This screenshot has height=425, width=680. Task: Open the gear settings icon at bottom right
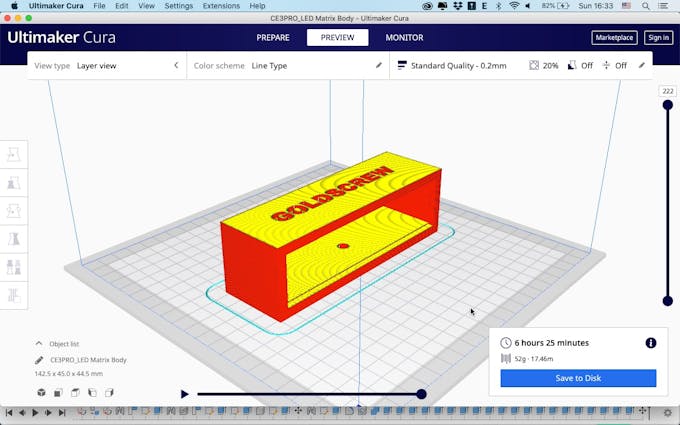[x=668, y=413]
